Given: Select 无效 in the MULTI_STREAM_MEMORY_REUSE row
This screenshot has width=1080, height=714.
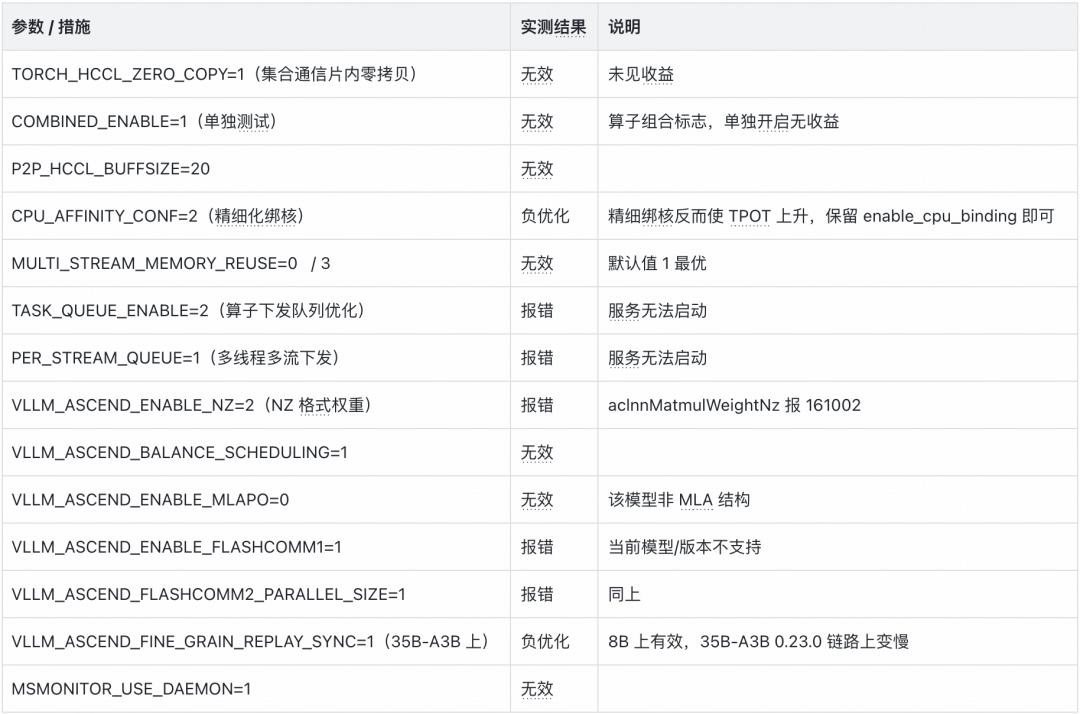Looking at the screenshot, I should click(537, 263).
